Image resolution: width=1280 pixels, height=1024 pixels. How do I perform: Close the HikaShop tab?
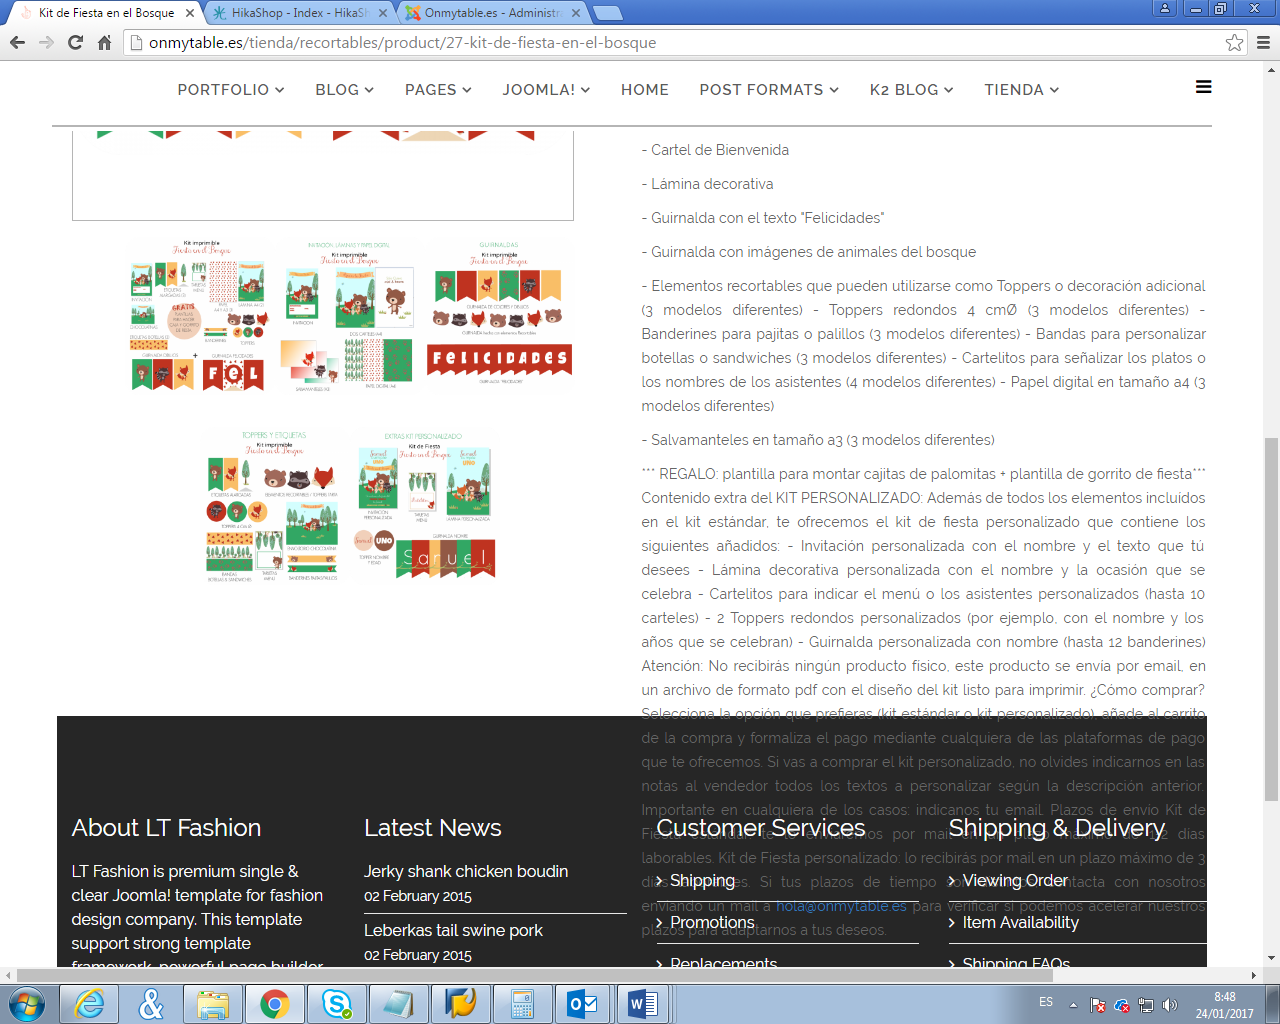(382, 13)
